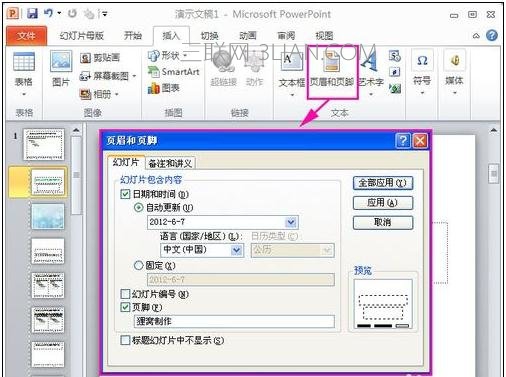
Task: Click the main editing area scroll up arrow
Action: tap(494, 130)
